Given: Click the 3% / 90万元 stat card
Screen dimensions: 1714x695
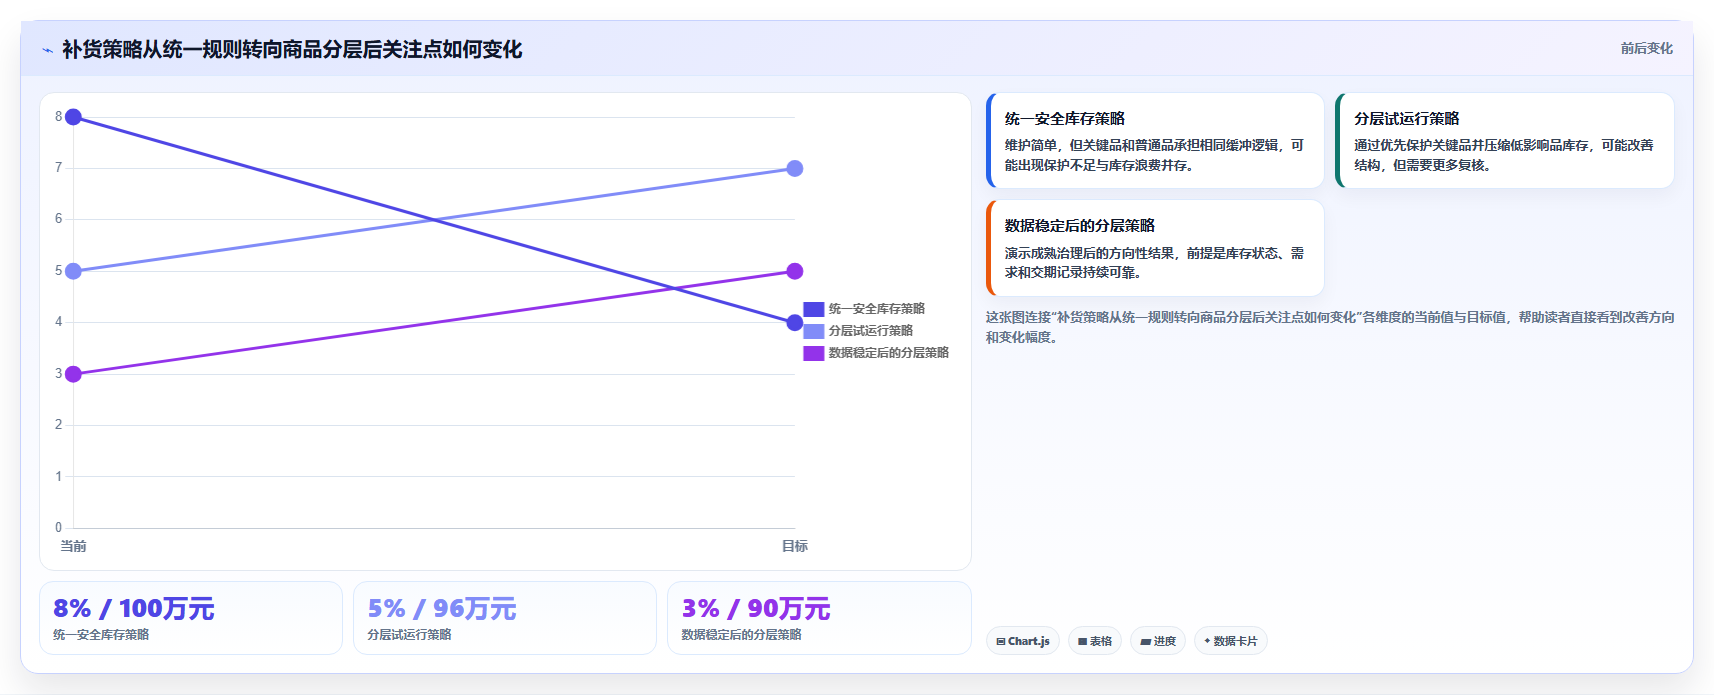Looking at the screenshot, I should (x=819, y=618).
